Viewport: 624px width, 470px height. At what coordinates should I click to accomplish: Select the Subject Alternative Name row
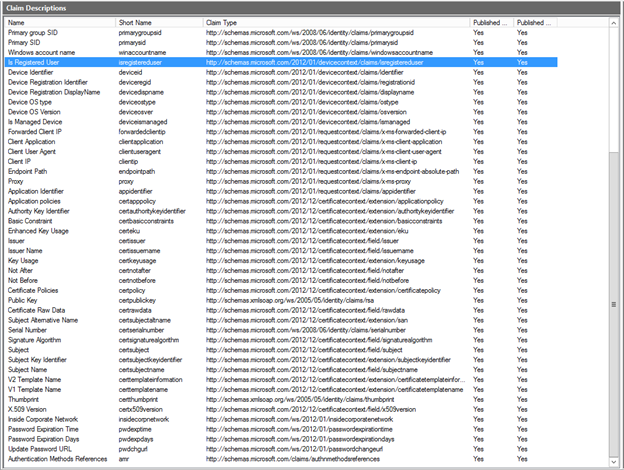point(281,320)
